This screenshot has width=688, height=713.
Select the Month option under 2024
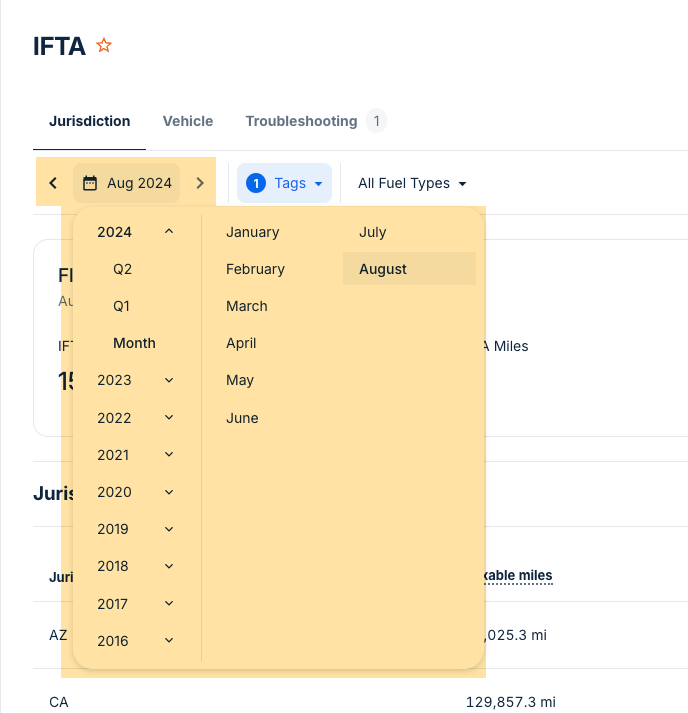(x=134, y=343)
